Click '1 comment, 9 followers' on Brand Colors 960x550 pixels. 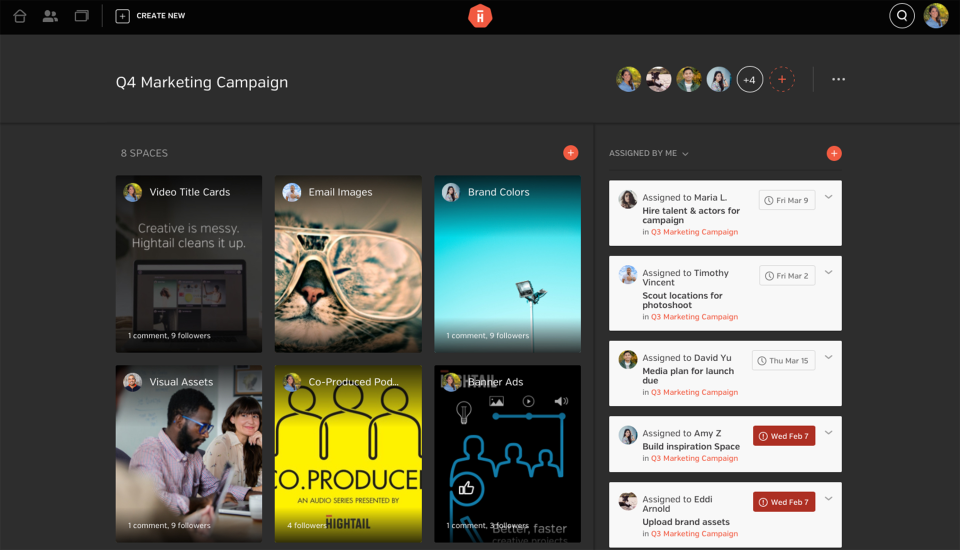pos(487,336)
